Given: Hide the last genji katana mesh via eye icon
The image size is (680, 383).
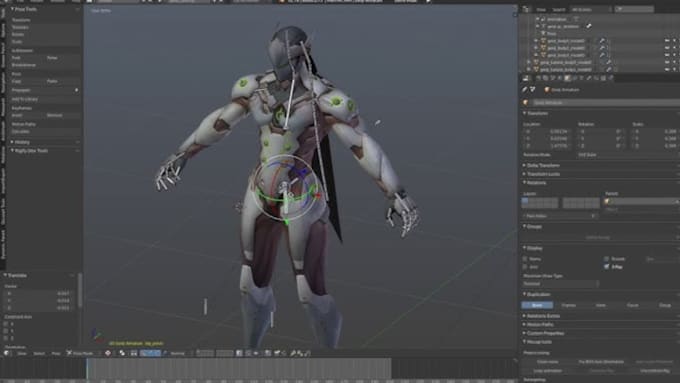Looking at the screenshot, I should (667, 69).
